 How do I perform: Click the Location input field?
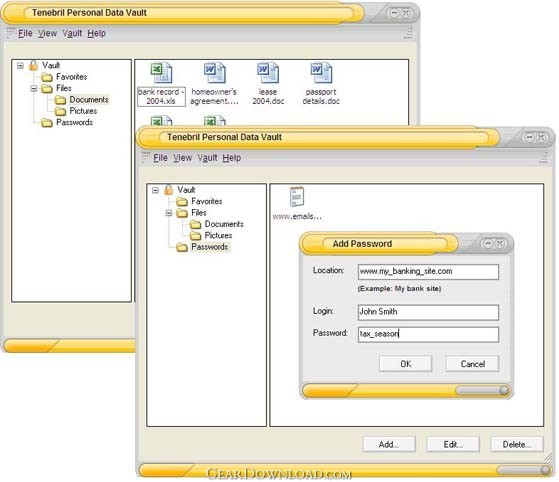(x=428, y=272)
